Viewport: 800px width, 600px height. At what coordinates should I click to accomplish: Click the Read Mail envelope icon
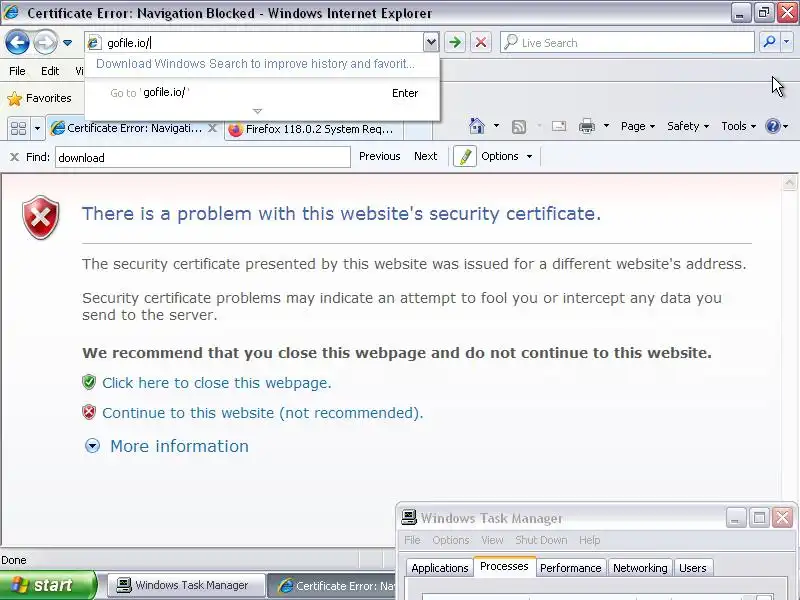(559, 126)
